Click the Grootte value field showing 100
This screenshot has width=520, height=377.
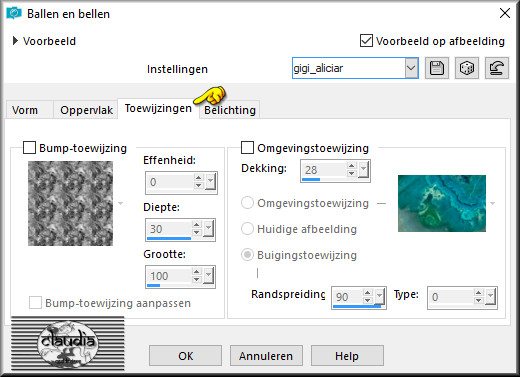[169, 276]
